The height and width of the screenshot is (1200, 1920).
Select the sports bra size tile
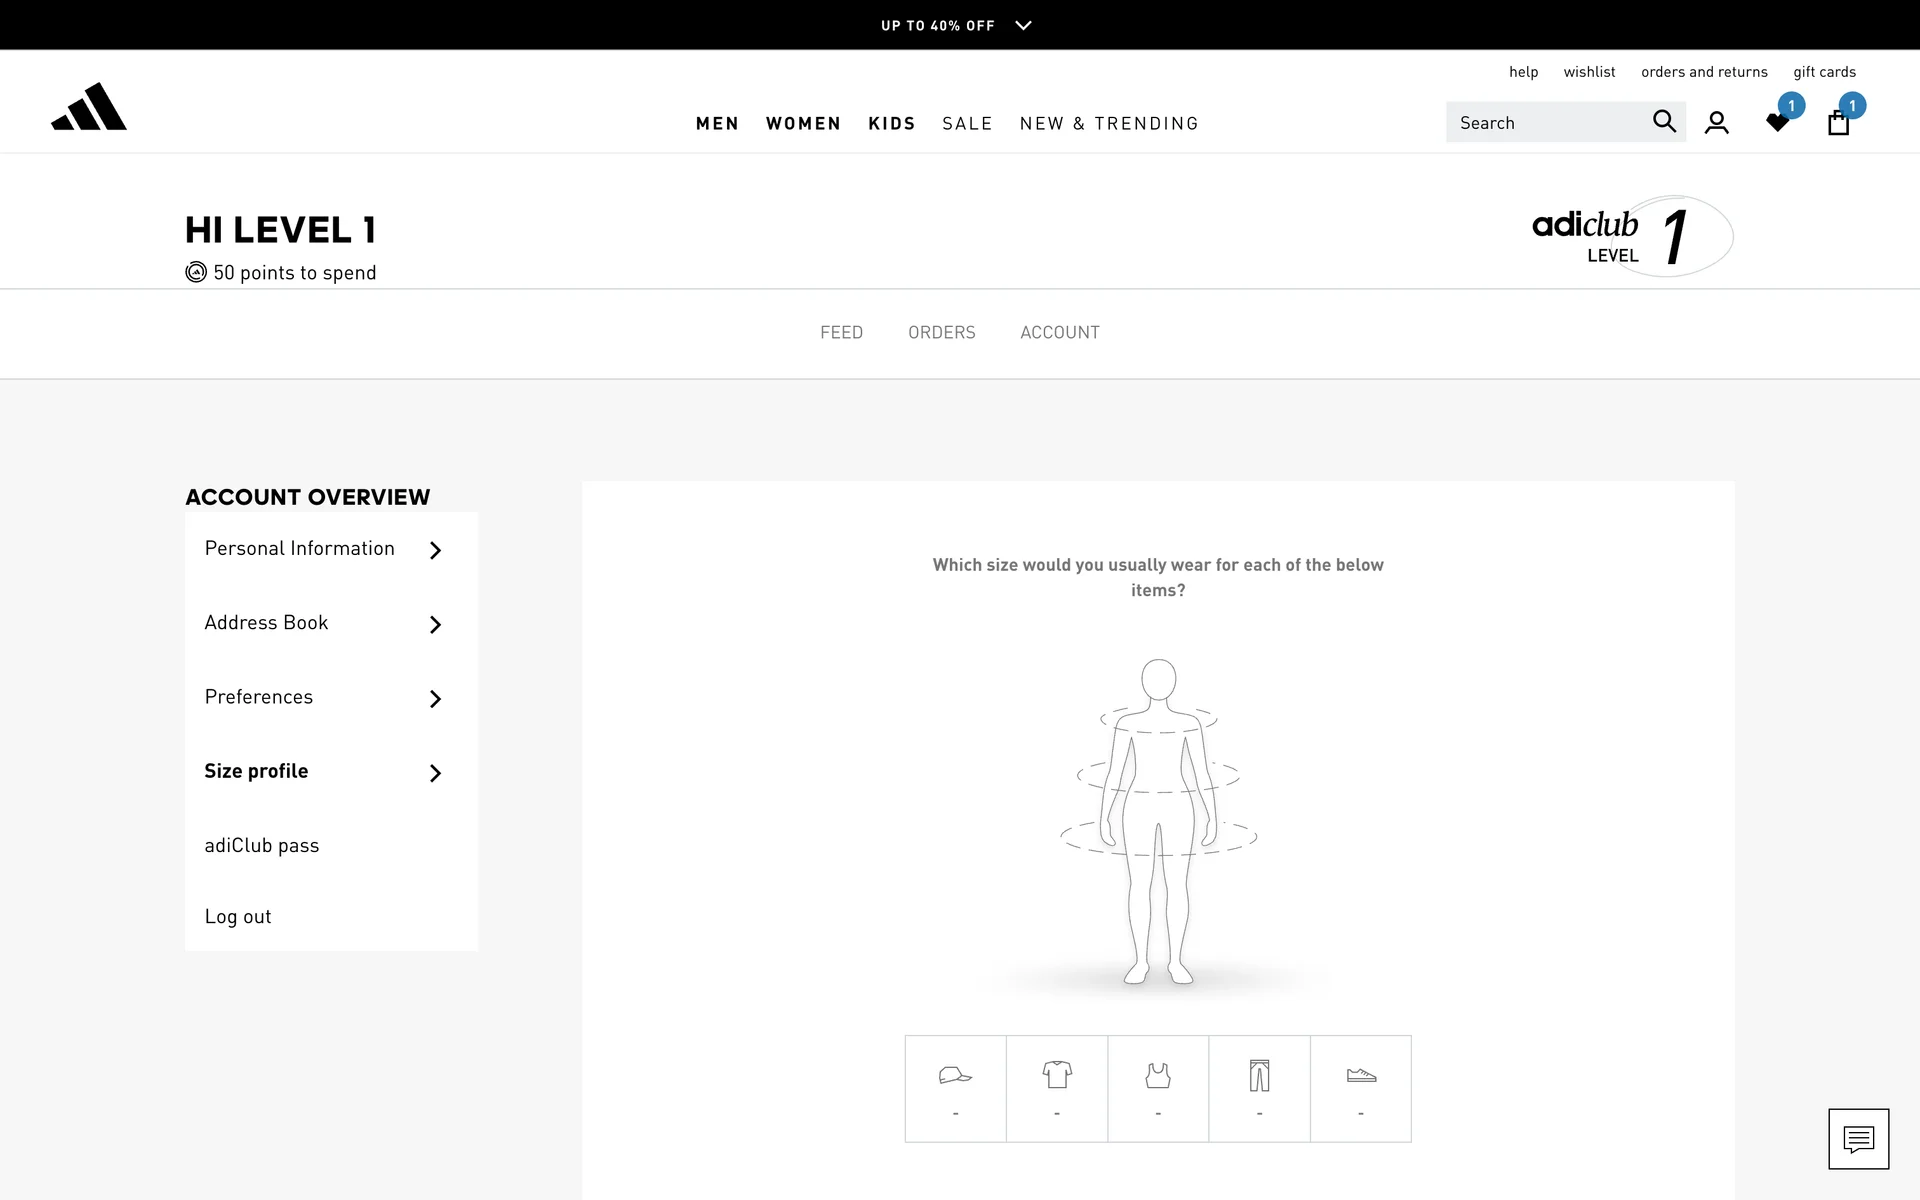[1158, 1088]
